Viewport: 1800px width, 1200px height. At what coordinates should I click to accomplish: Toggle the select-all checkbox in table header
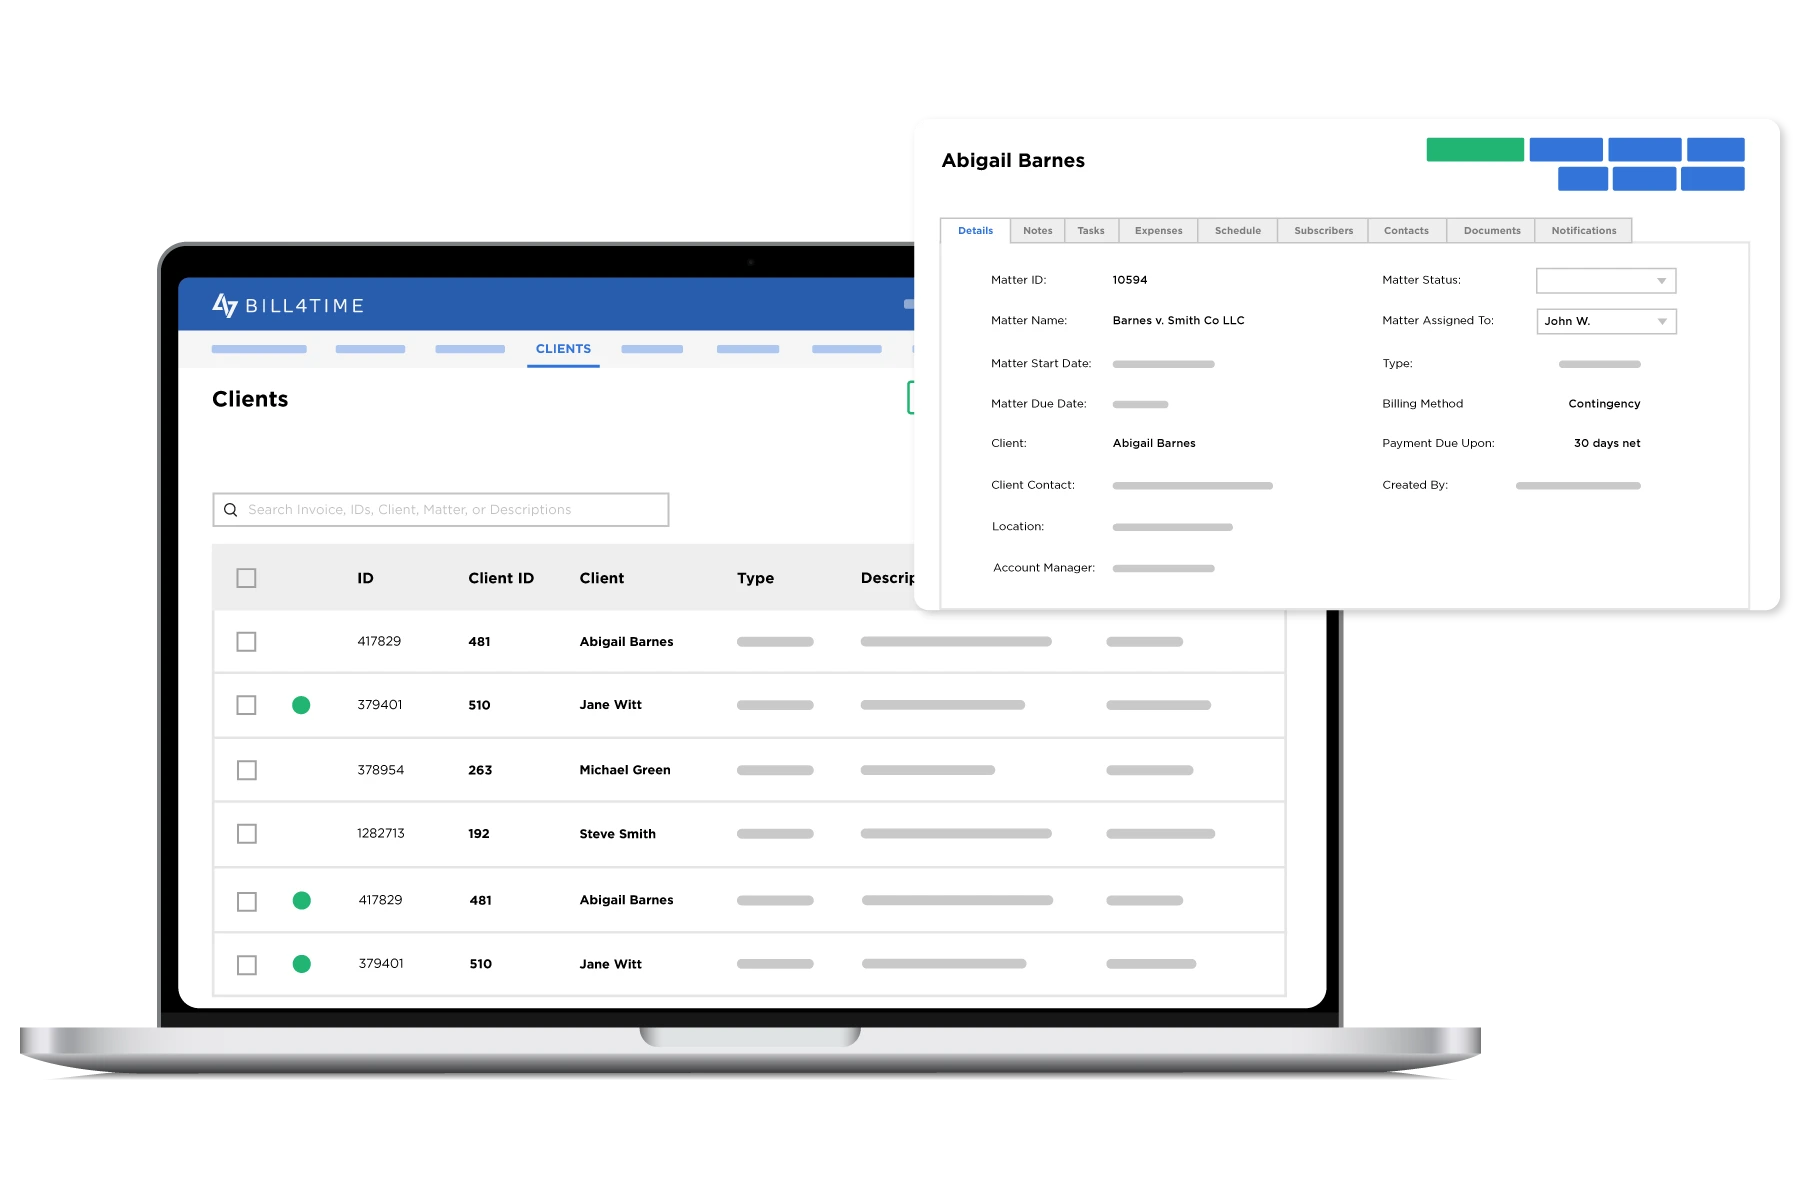[246, 578]
